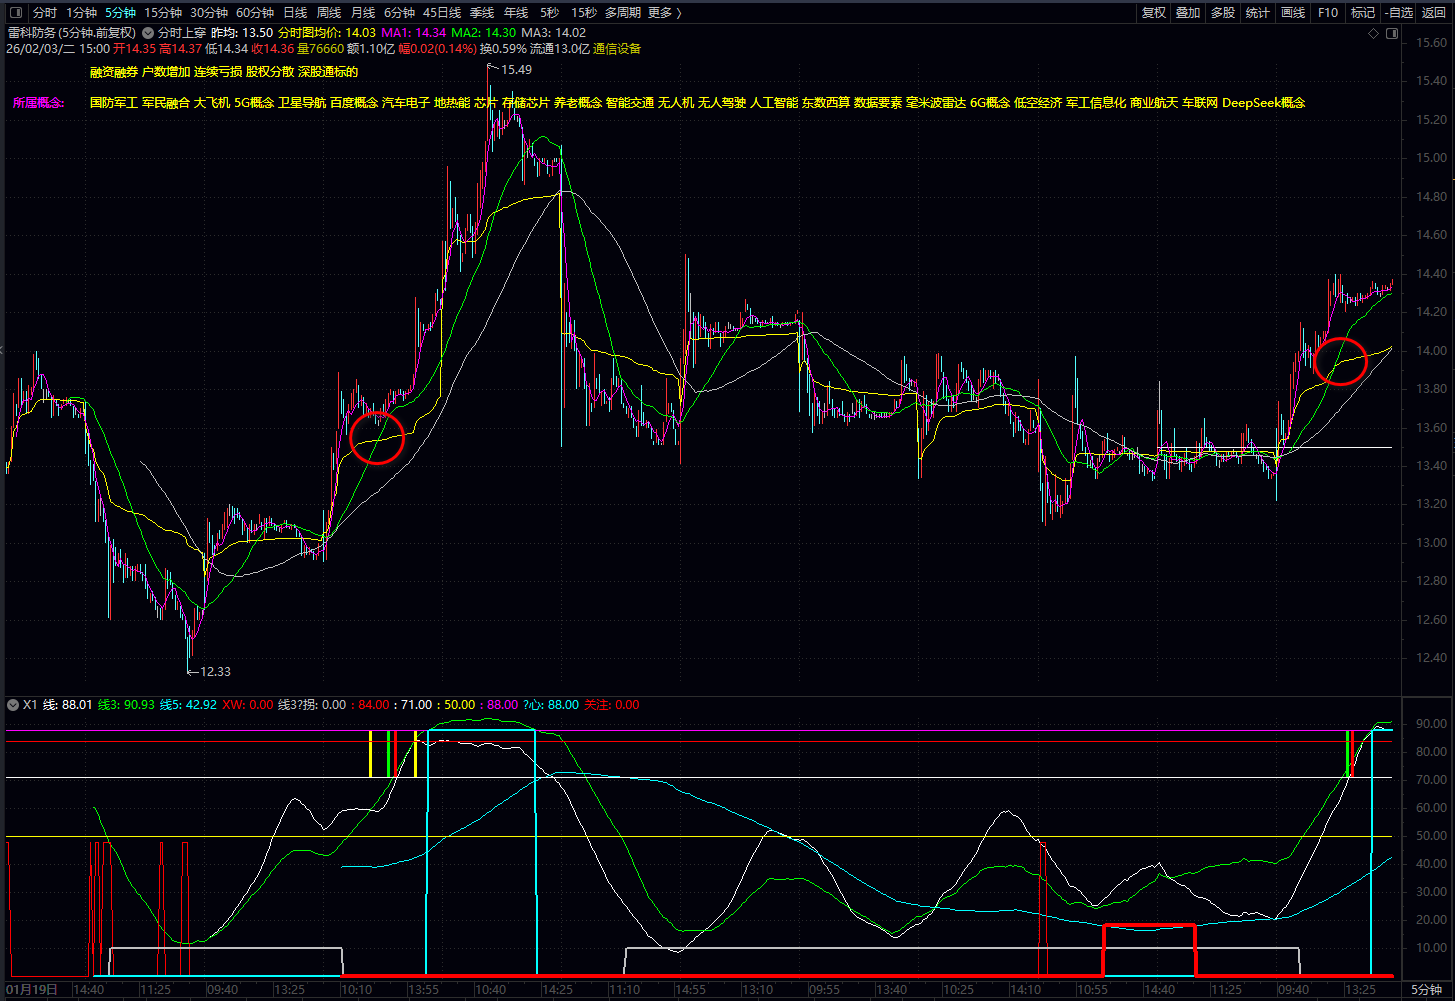Image resolution: width=1455 pixels, height=1001 pixels.
Task: Open the 更多 periods expander
Action: [x=664, y=13]
